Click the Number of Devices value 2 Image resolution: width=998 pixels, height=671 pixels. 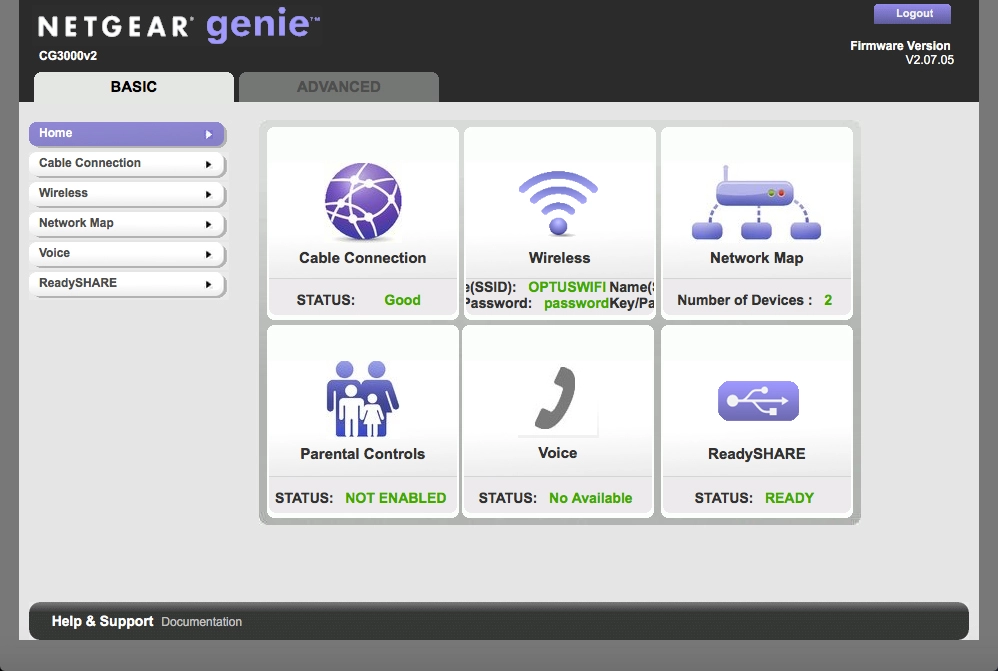coord(828,300)
